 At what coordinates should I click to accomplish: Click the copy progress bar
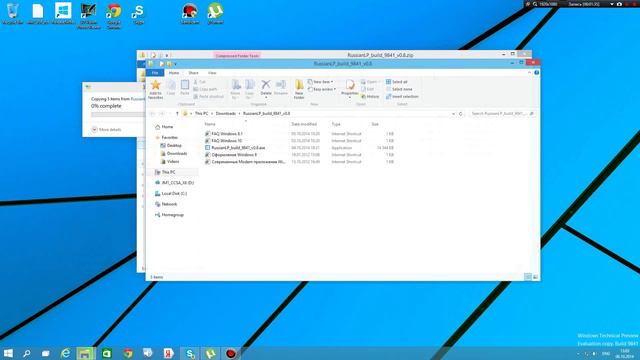click(x=118, y=115)
